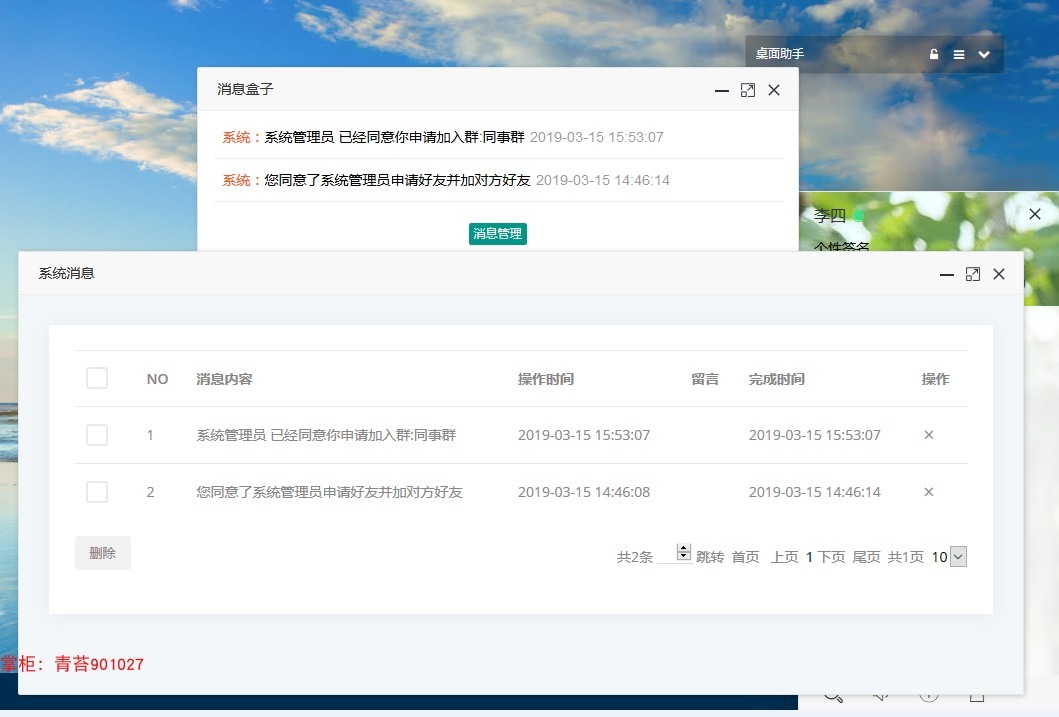Go to 上页 in pagination
The image size is (1059, 717).
click(785, 557)
